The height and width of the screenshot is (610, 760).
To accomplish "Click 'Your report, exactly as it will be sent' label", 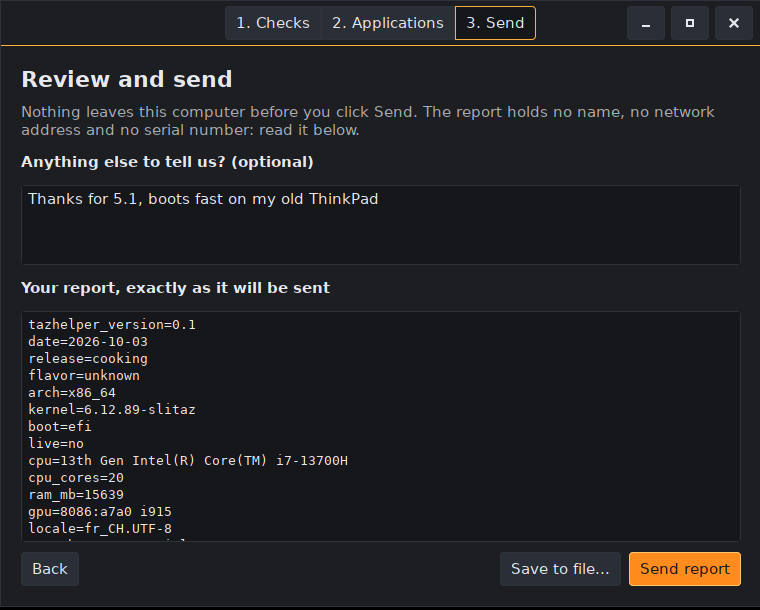I will tap(175, 288).
